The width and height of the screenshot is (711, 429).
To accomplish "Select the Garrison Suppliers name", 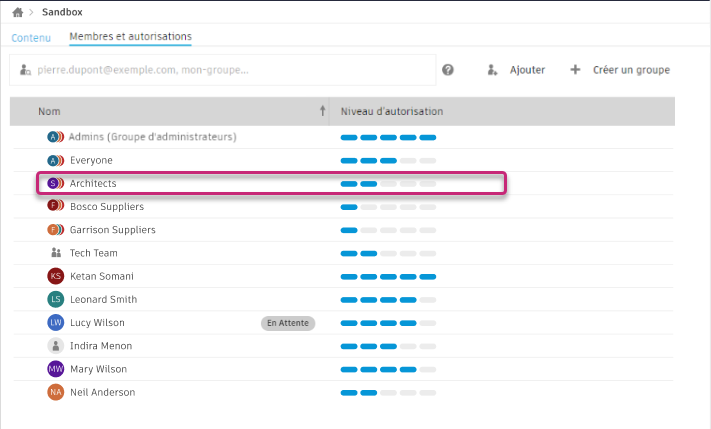I will tap(112, 229).
